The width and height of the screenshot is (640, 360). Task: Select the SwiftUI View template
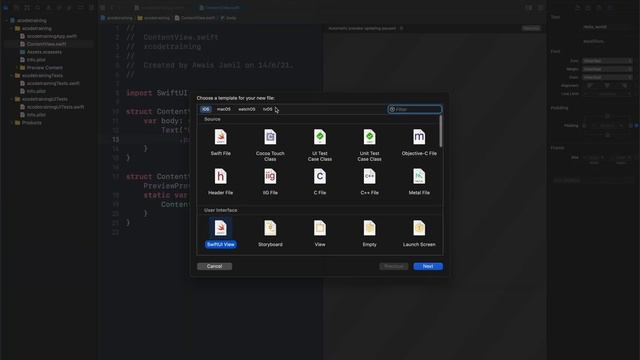tap(220, 233)
